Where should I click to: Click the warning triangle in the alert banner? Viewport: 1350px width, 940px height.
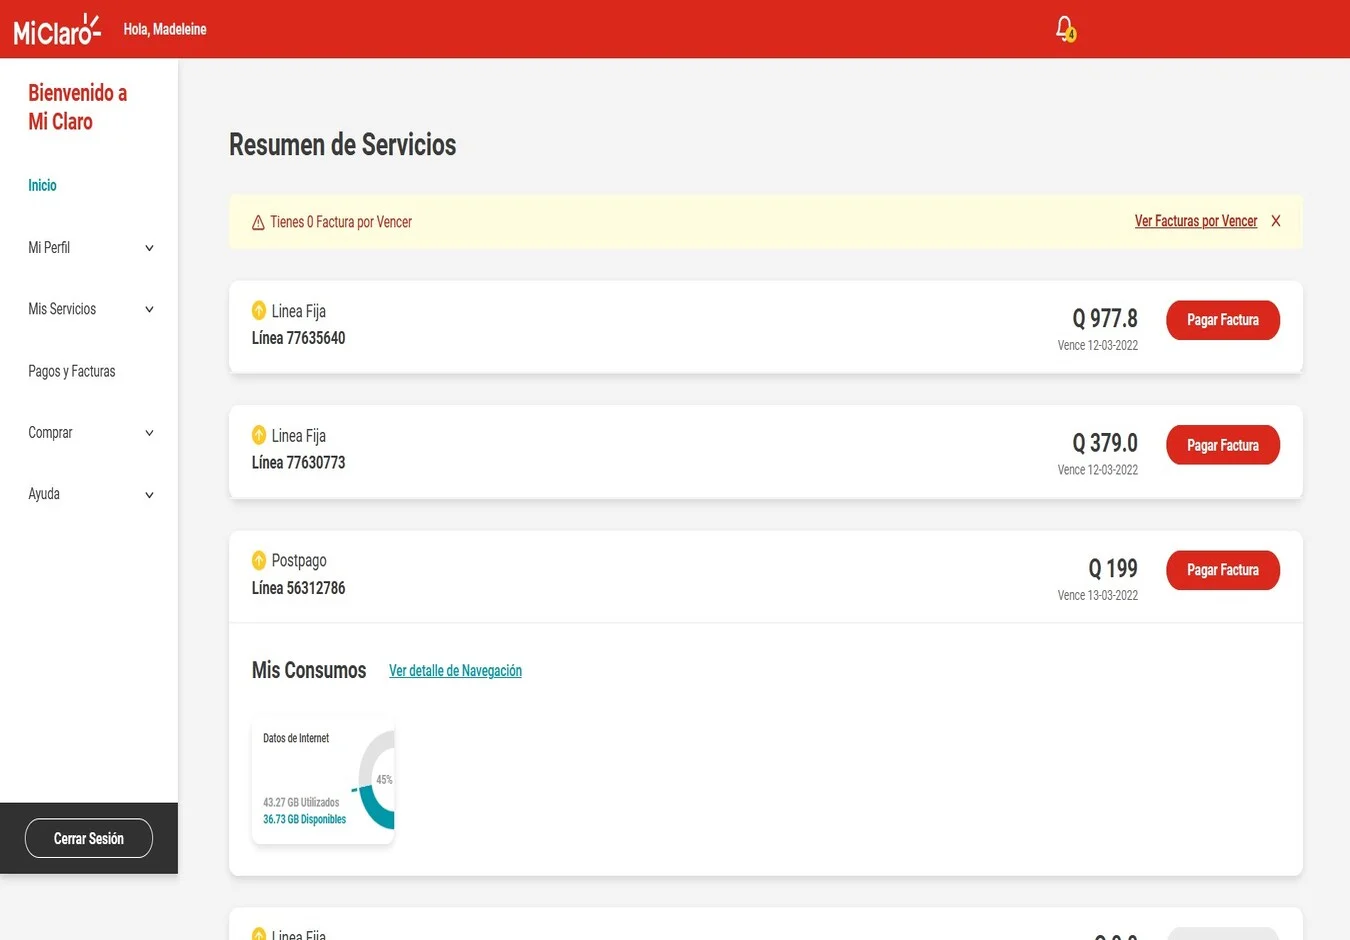[258, 221]
